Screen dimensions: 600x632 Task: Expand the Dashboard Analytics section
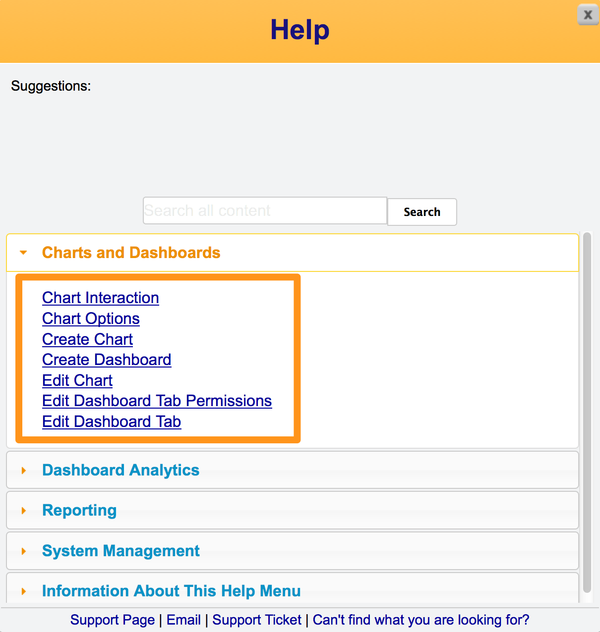[x=121, y=470]
